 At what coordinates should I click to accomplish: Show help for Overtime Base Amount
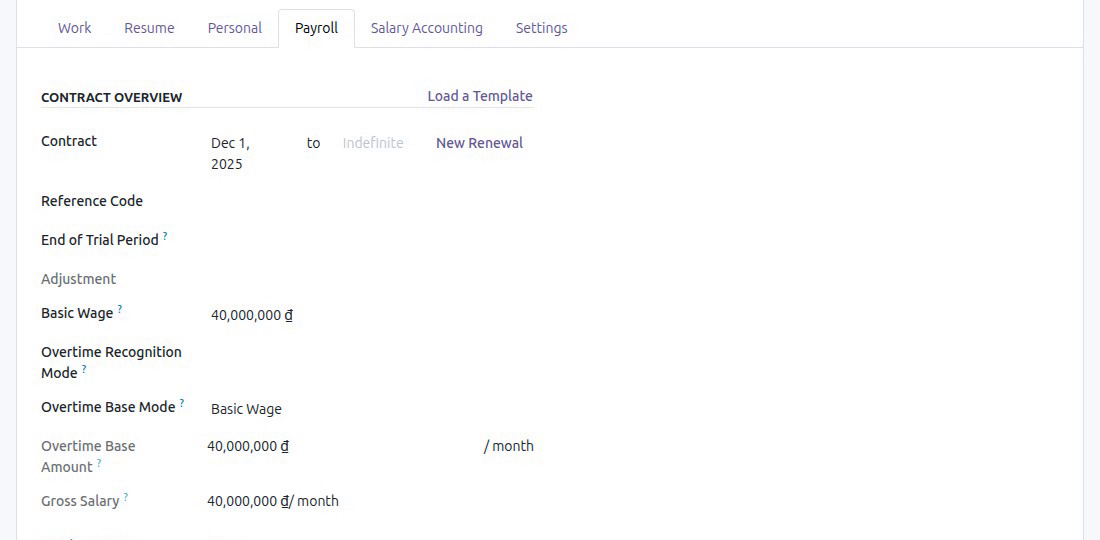99,463
